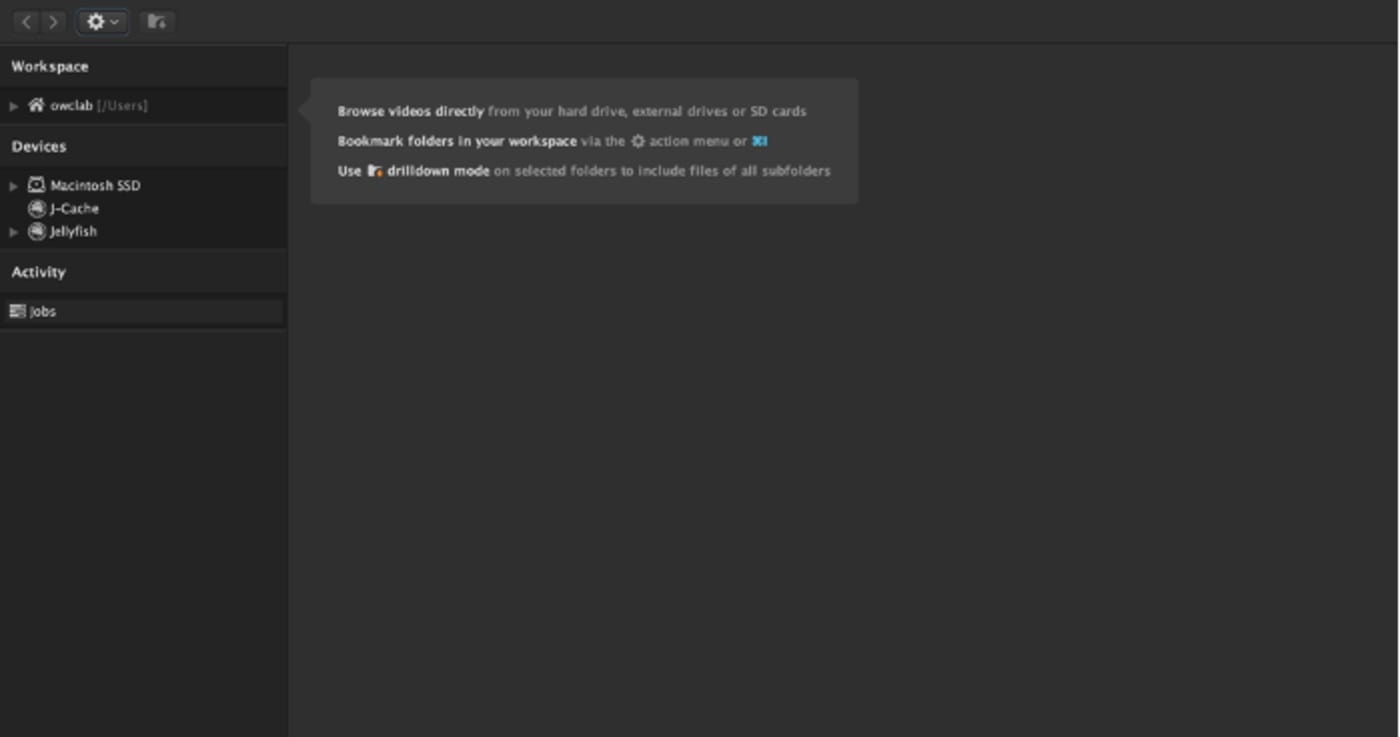Click the back navigation arrow
The width and height of the screenshot is (1400, 737).
tap(26, 21)
